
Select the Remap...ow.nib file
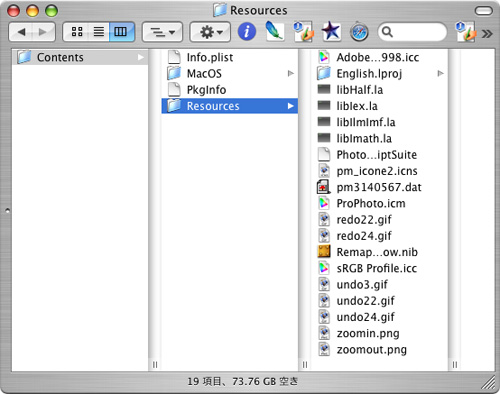tap(380, 252)
